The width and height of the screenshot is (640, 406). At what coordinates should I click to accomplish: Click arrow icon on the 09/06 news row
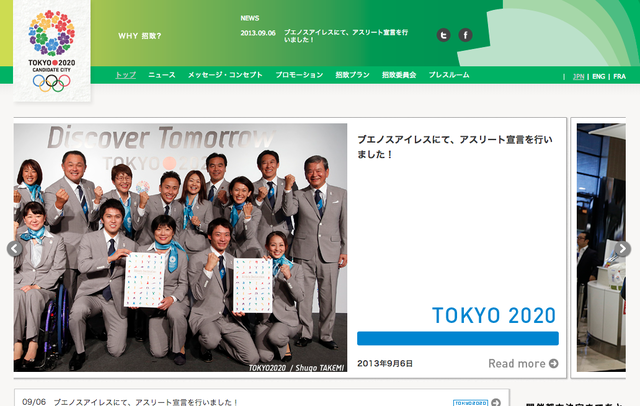click(496, 402)
